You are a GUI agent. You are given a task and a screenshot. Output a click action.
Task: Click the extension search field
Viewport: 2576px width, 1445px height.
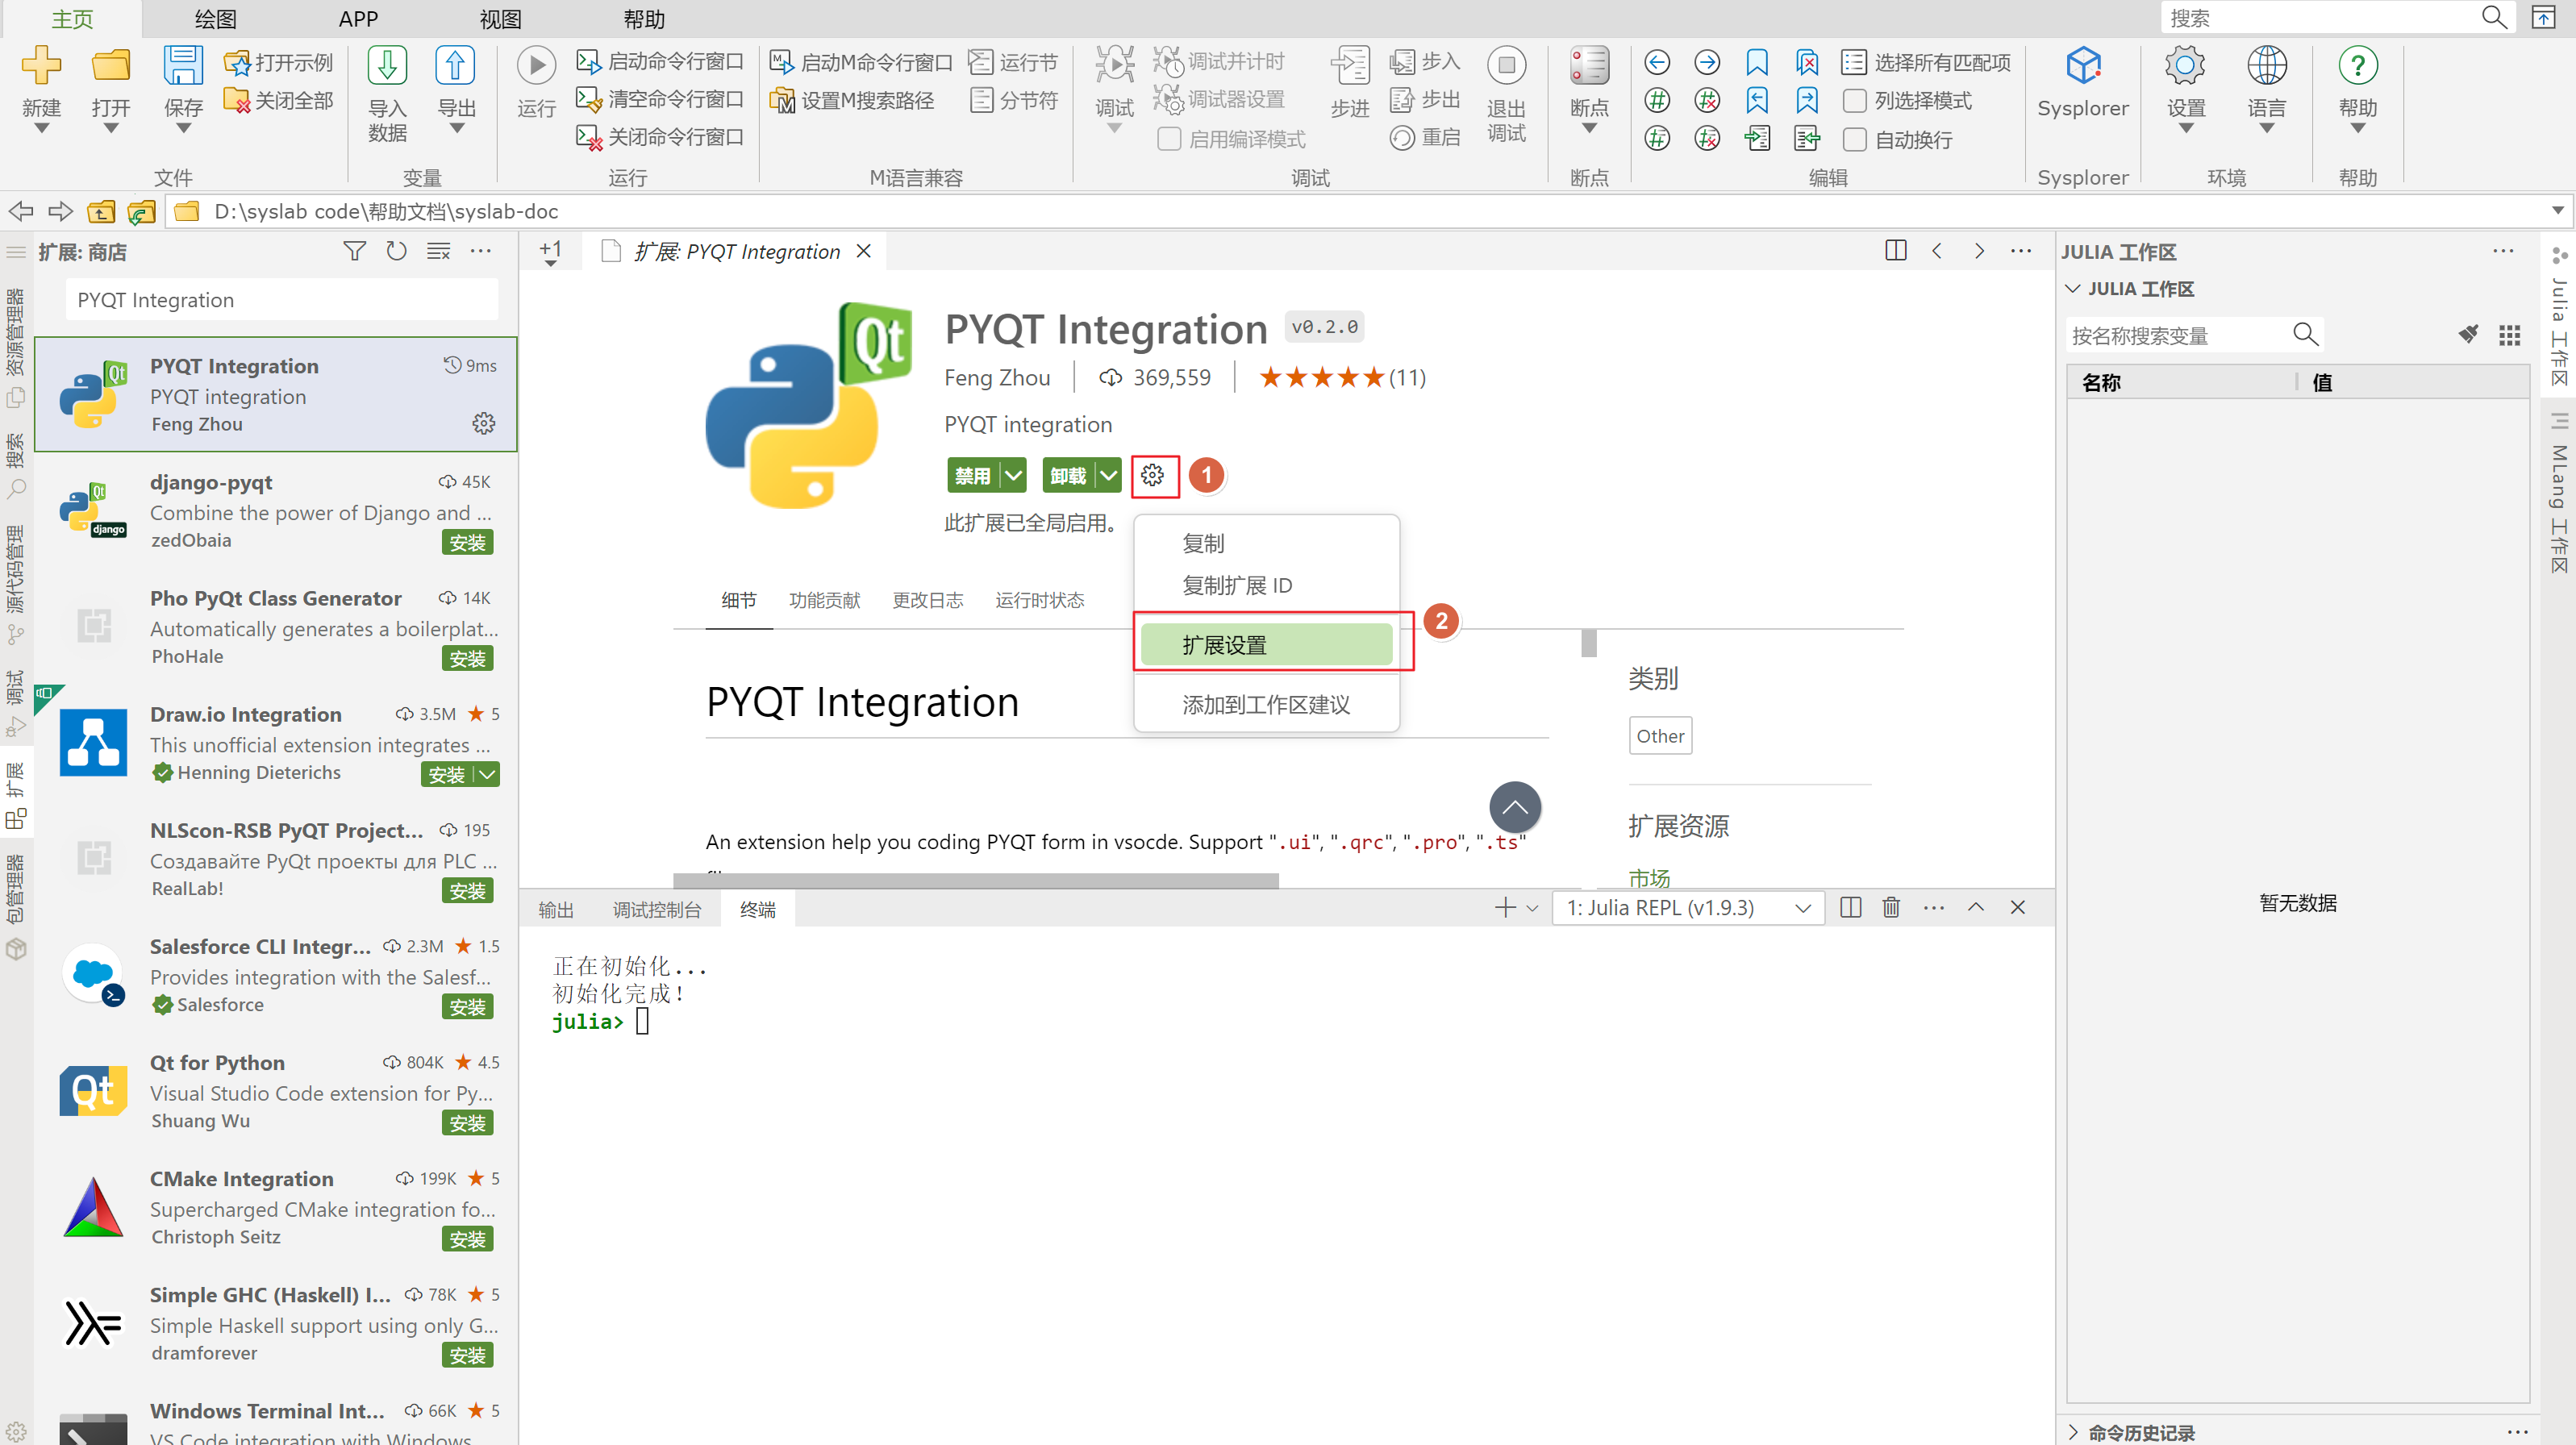pyautogui.click(x=281, y=300)
